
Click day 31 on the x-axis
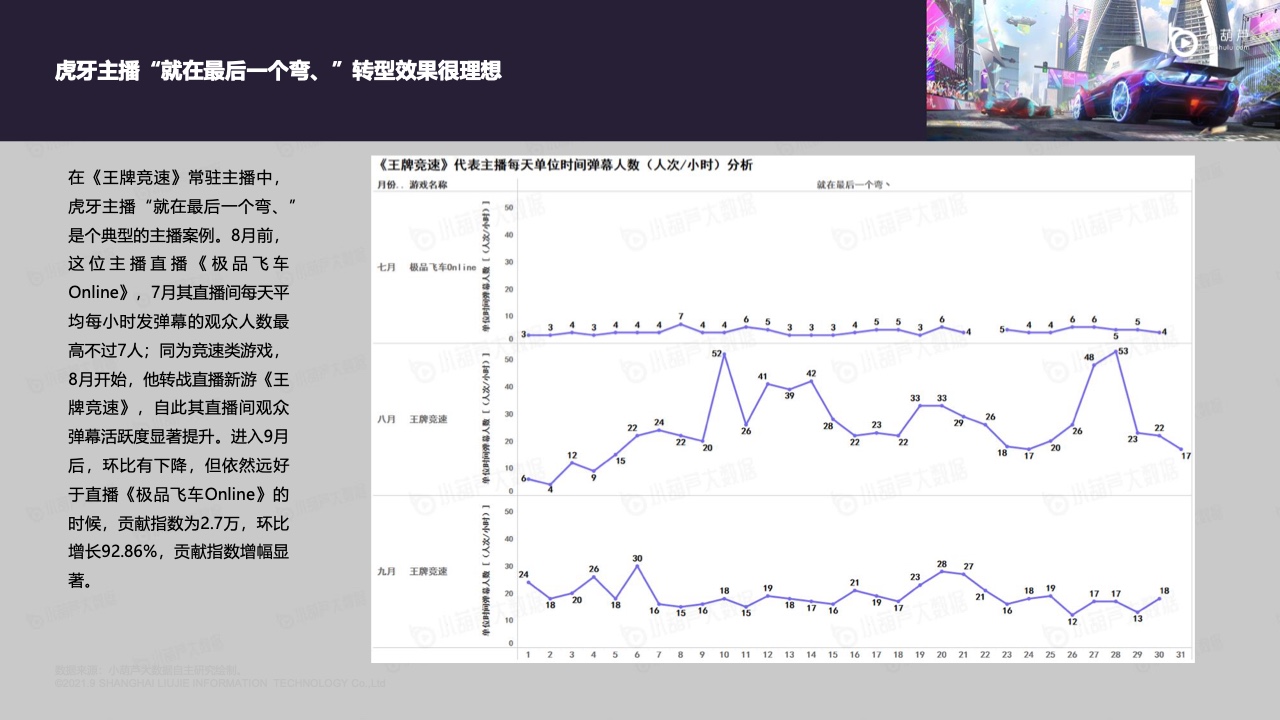pos(1181,655)
